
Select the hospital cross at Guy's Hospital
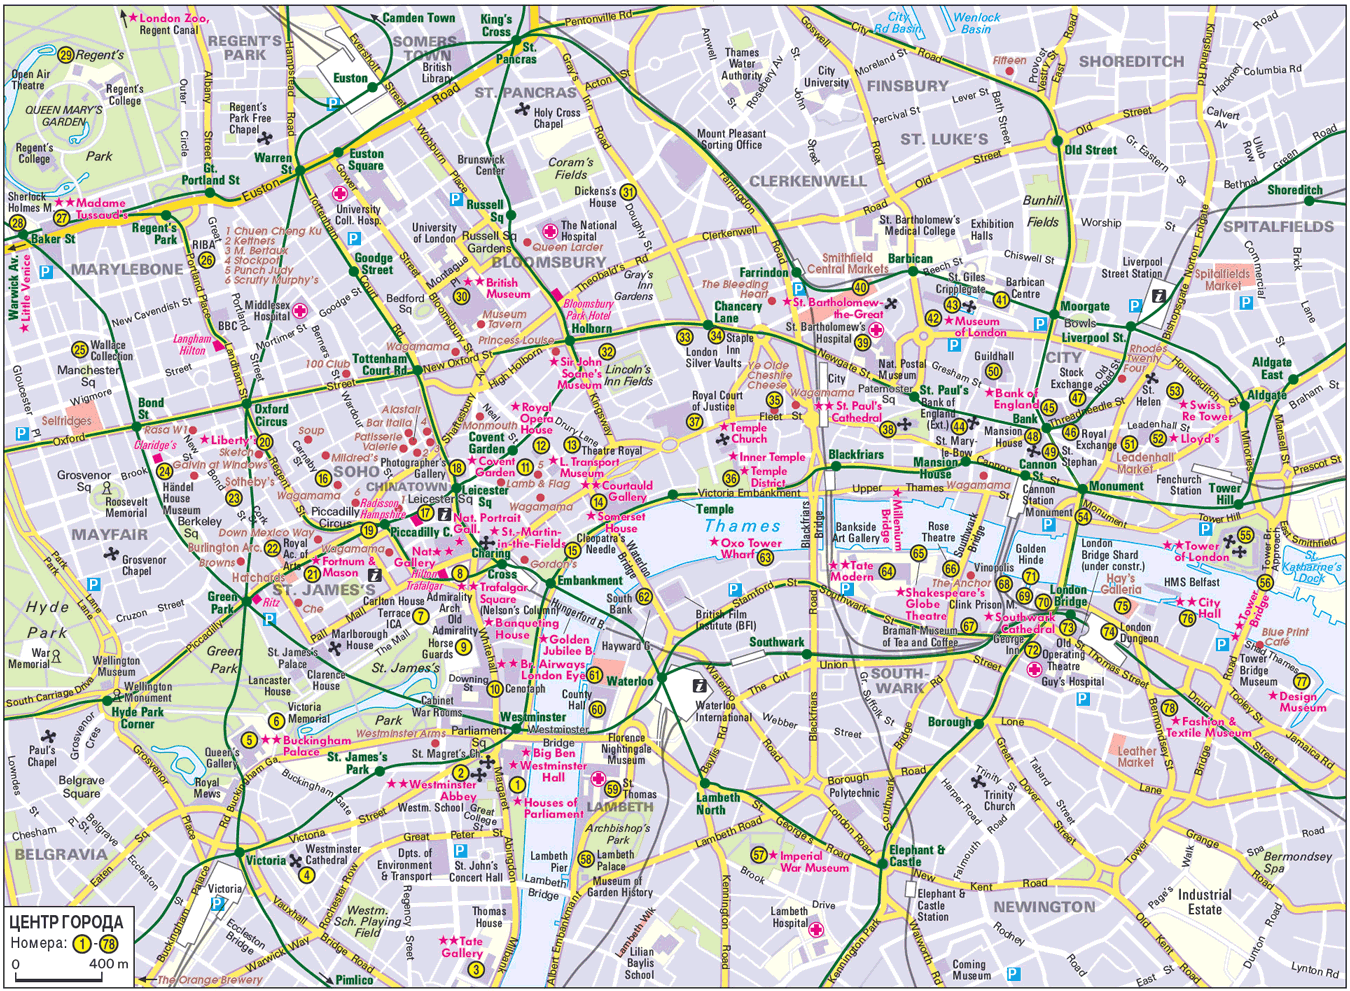1034,668
